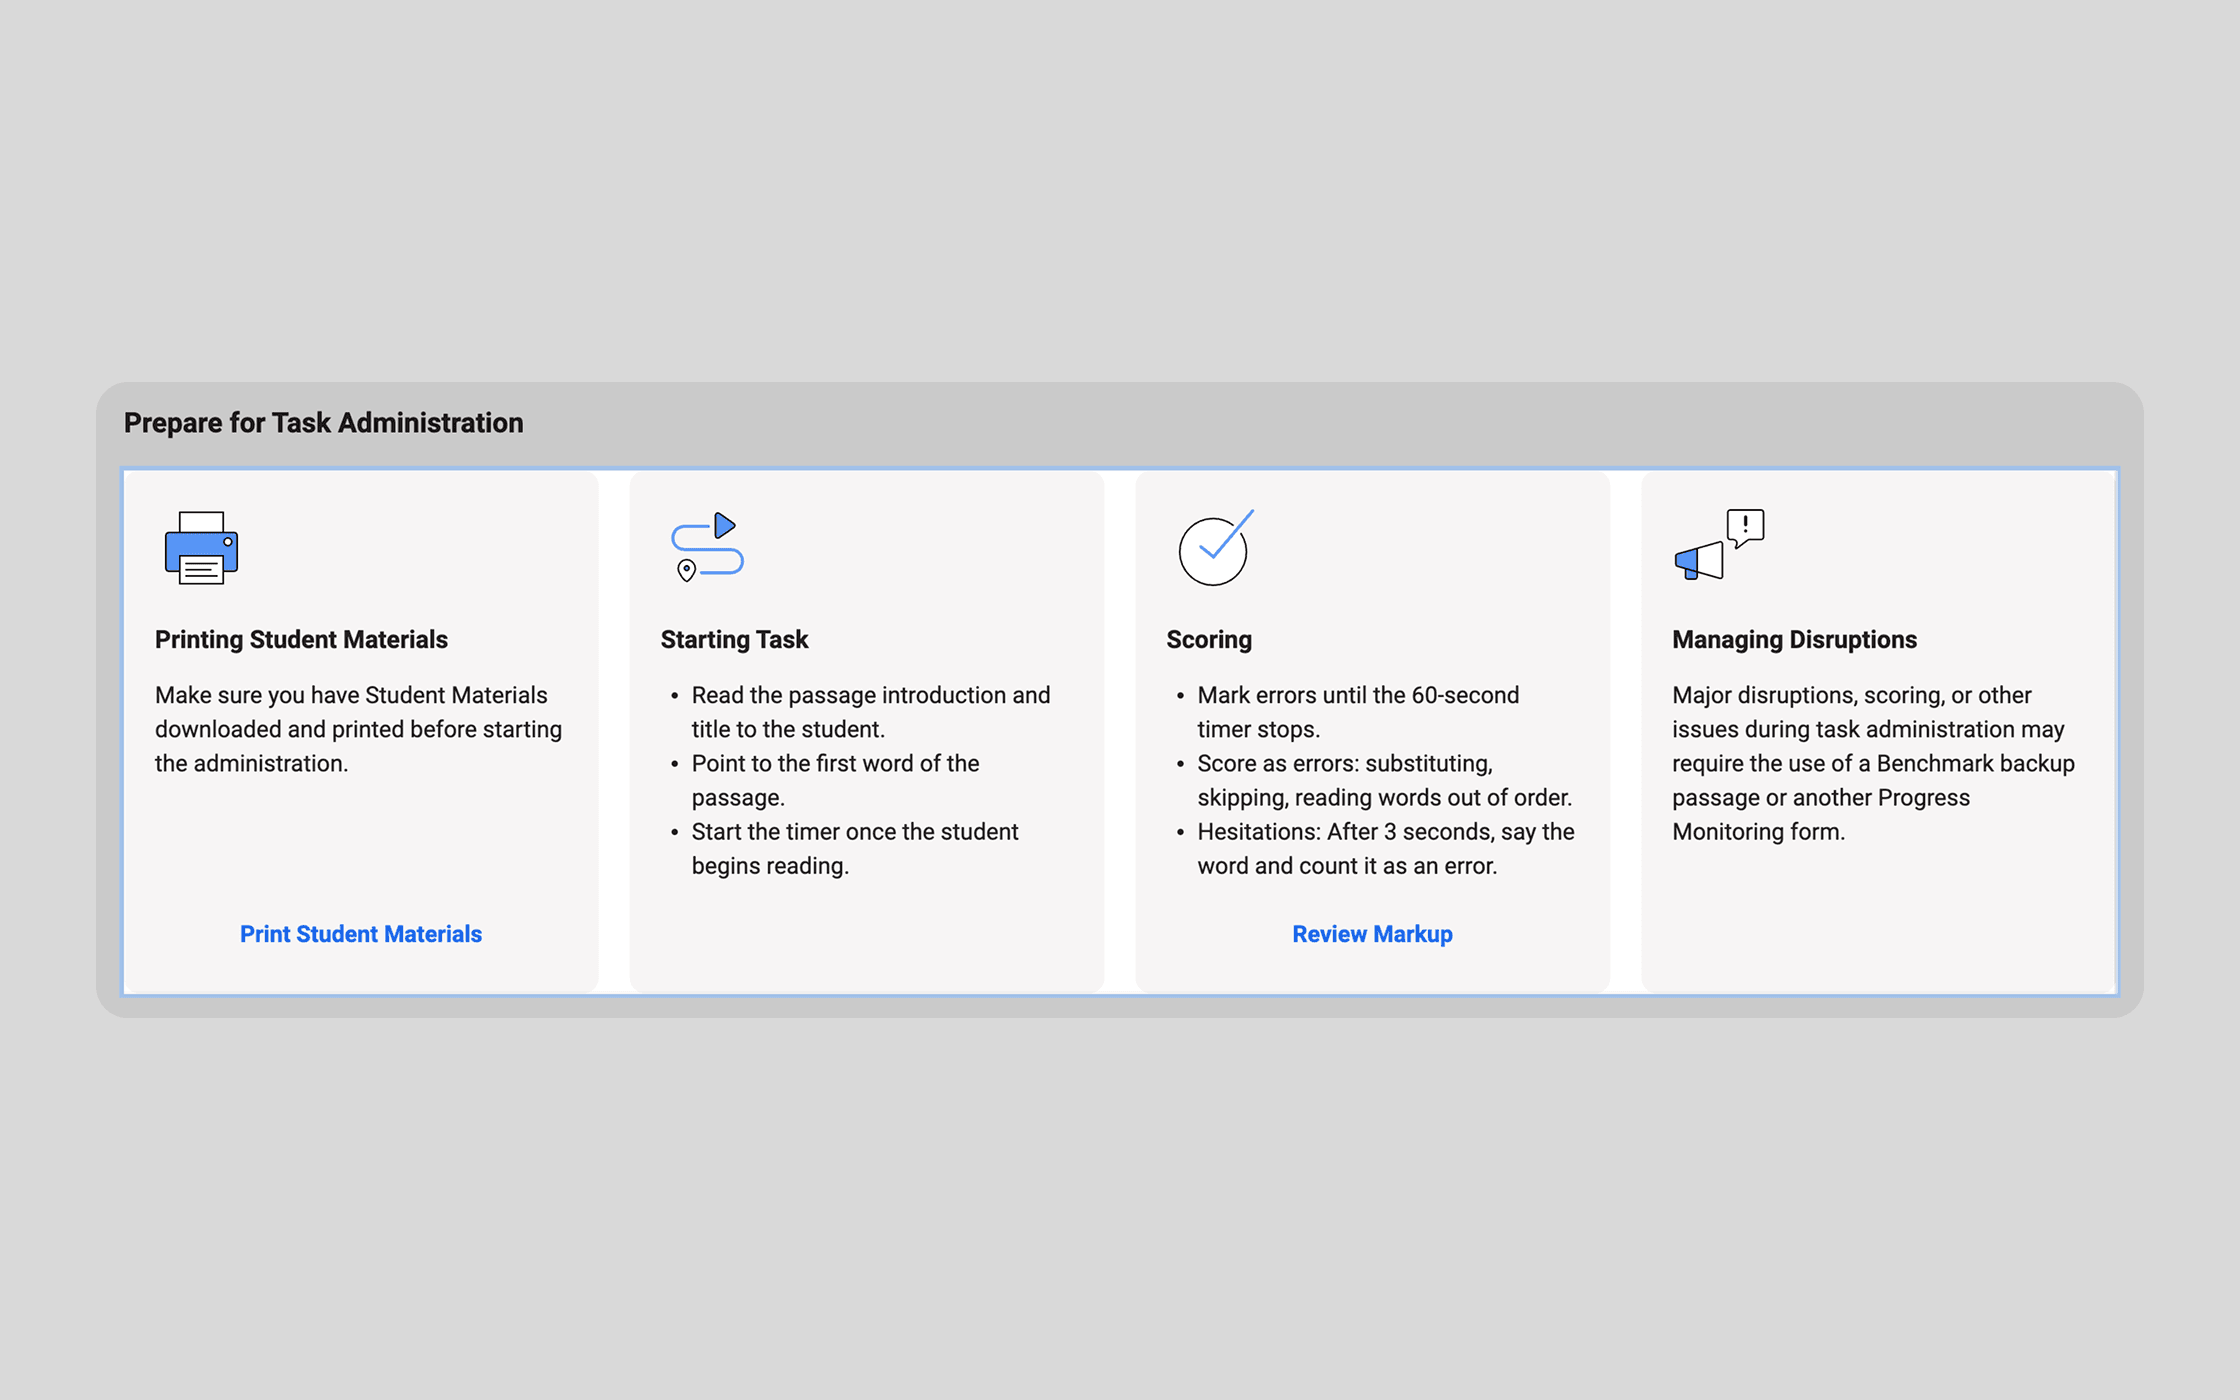Click the Printing Student Materials heading text
The width and height of the screenshot is (2240, 1400).
pyautogui.click(x=300, y=639)
